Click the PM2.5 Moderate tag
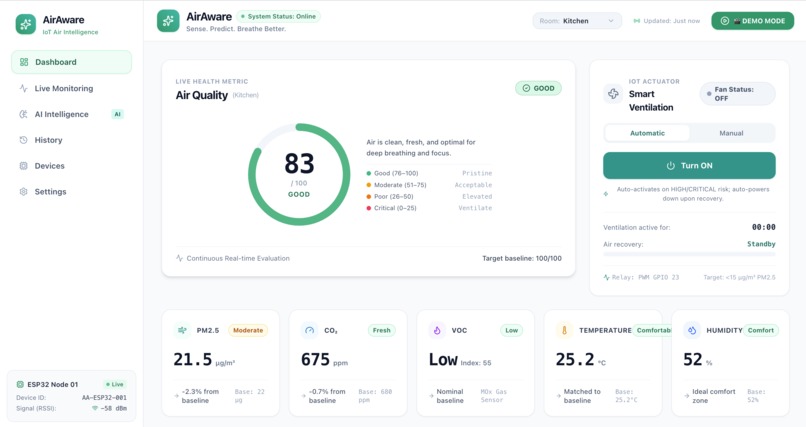Image resolution: width=806 pixels, height=427 pixels. [248, 330]
